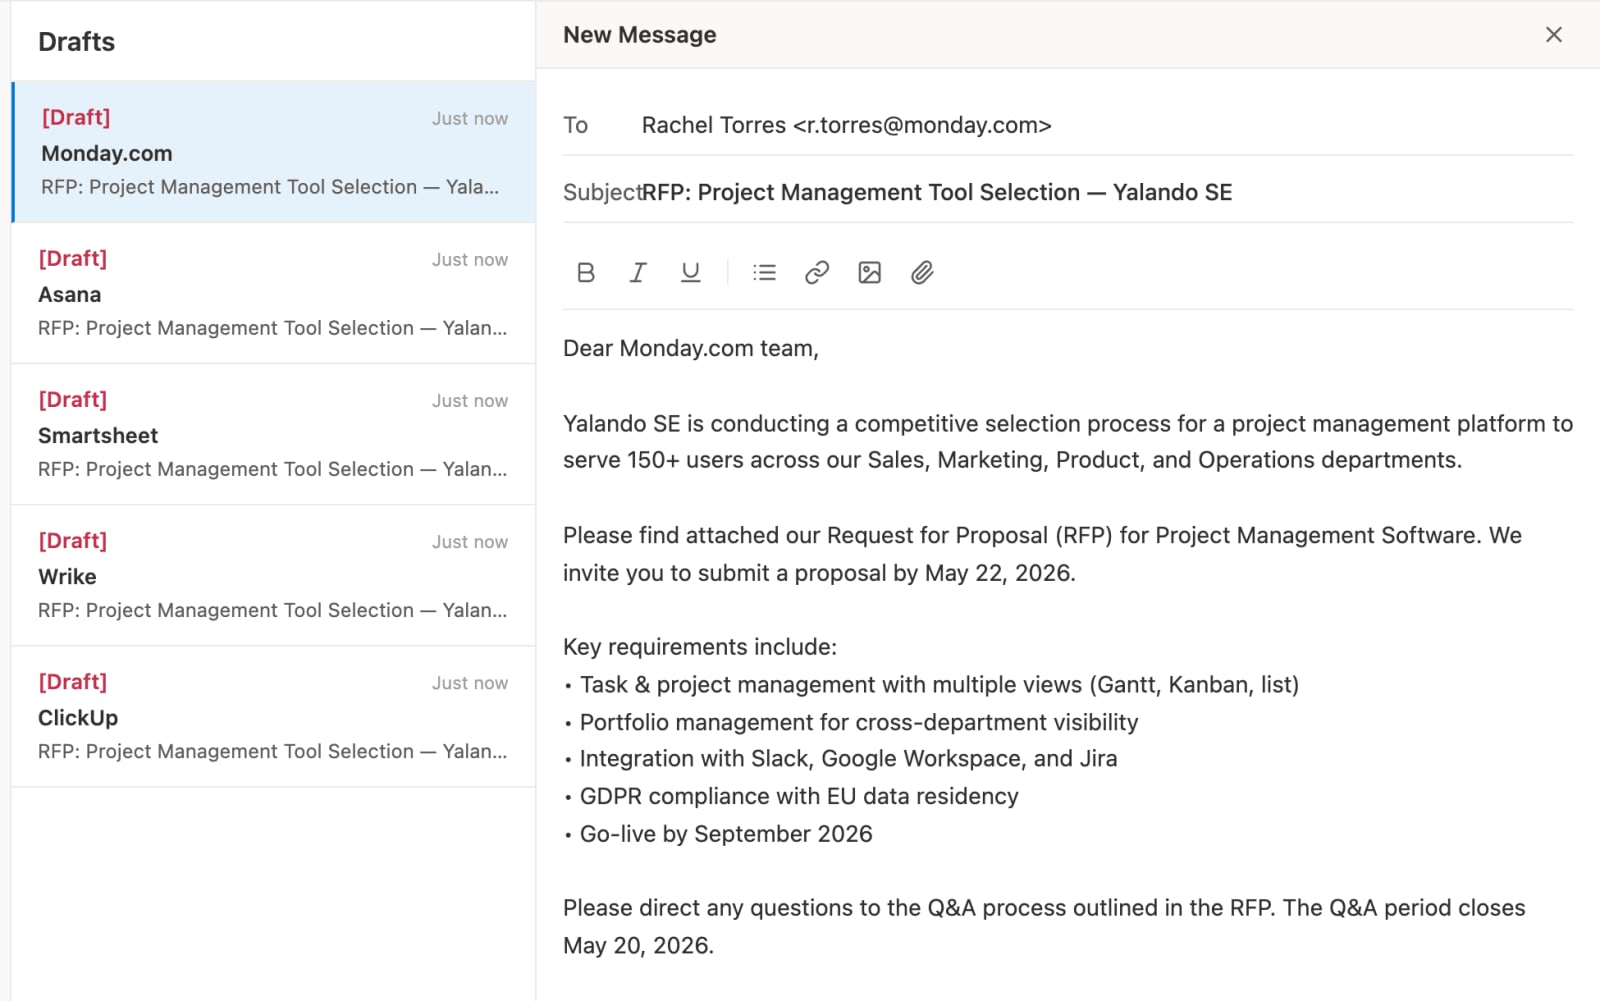Toggle bold formatting in the toolbar
This screenshot has width=1600, height=1001.
(x=586, y=272)
